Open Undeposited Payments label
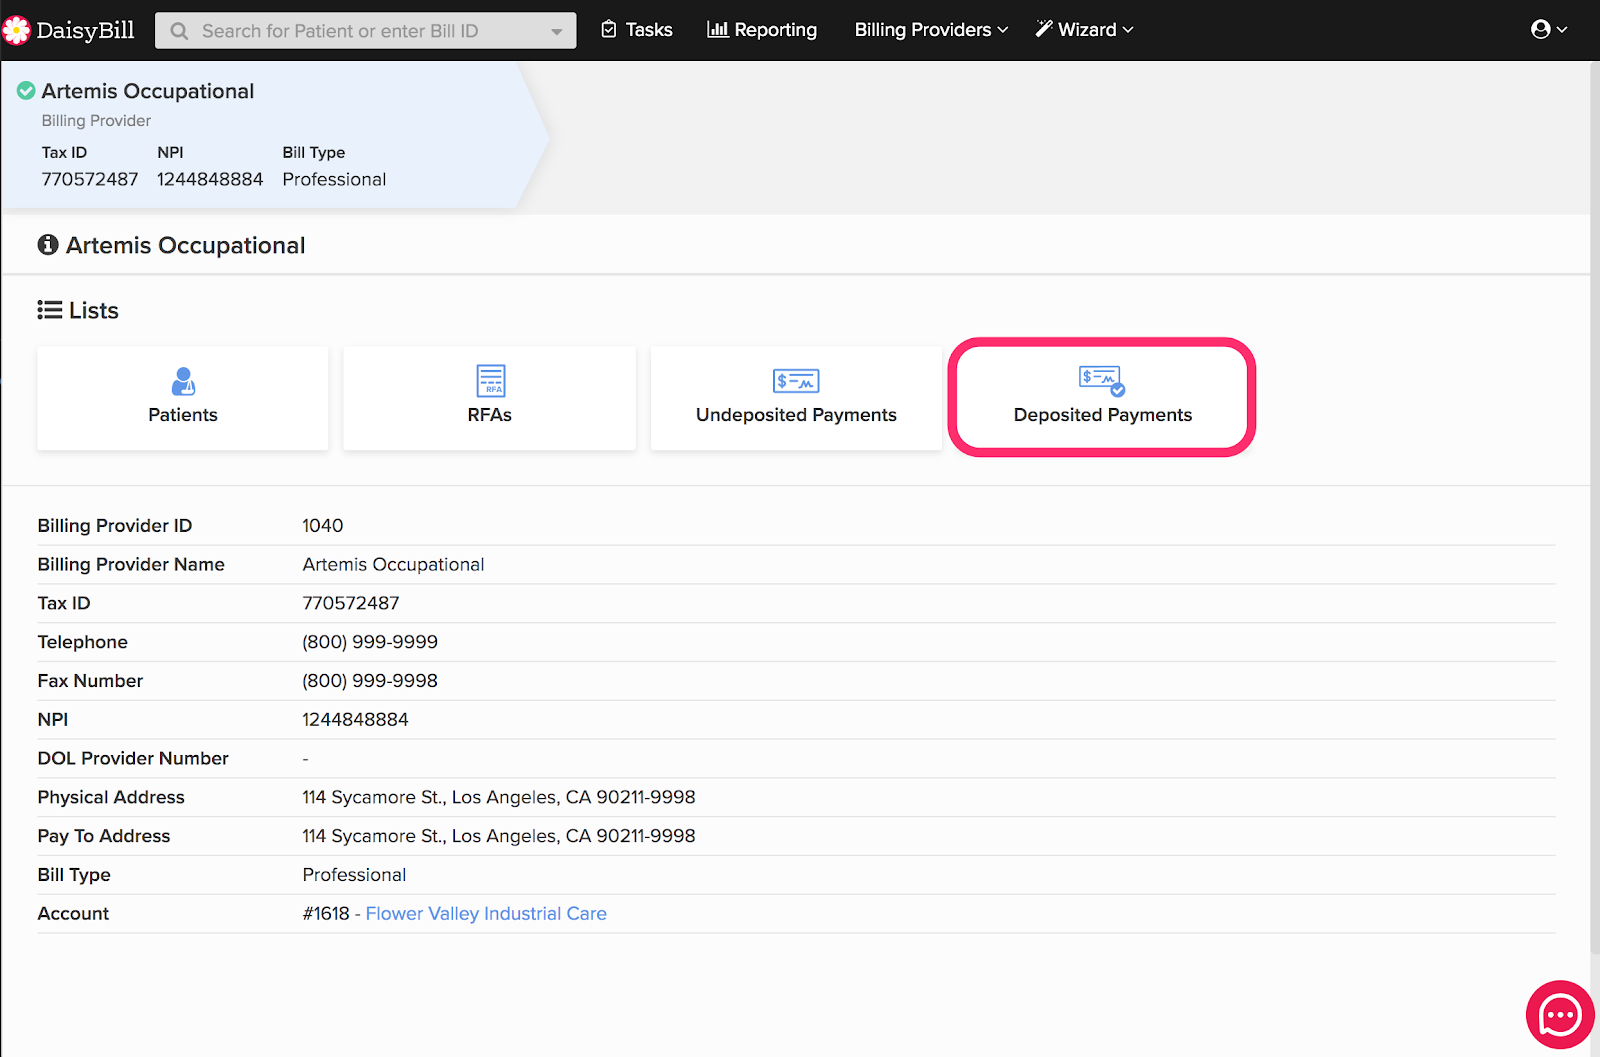Image resolution: width=1600 pixels, height=1057 pixels. [x=796, y=415]
